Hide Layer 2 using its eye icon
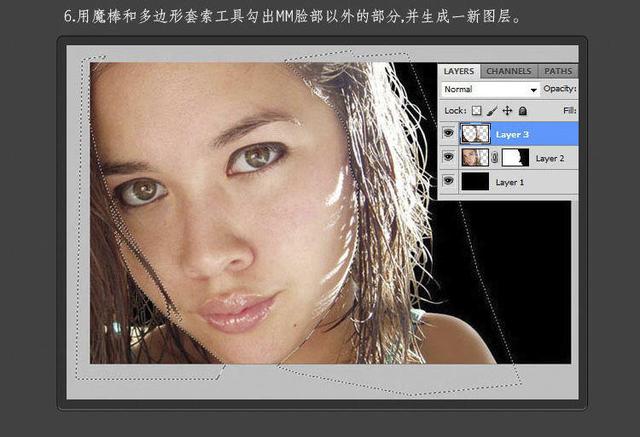The height and width of the screenshot is (437, 640). point(449,157)
